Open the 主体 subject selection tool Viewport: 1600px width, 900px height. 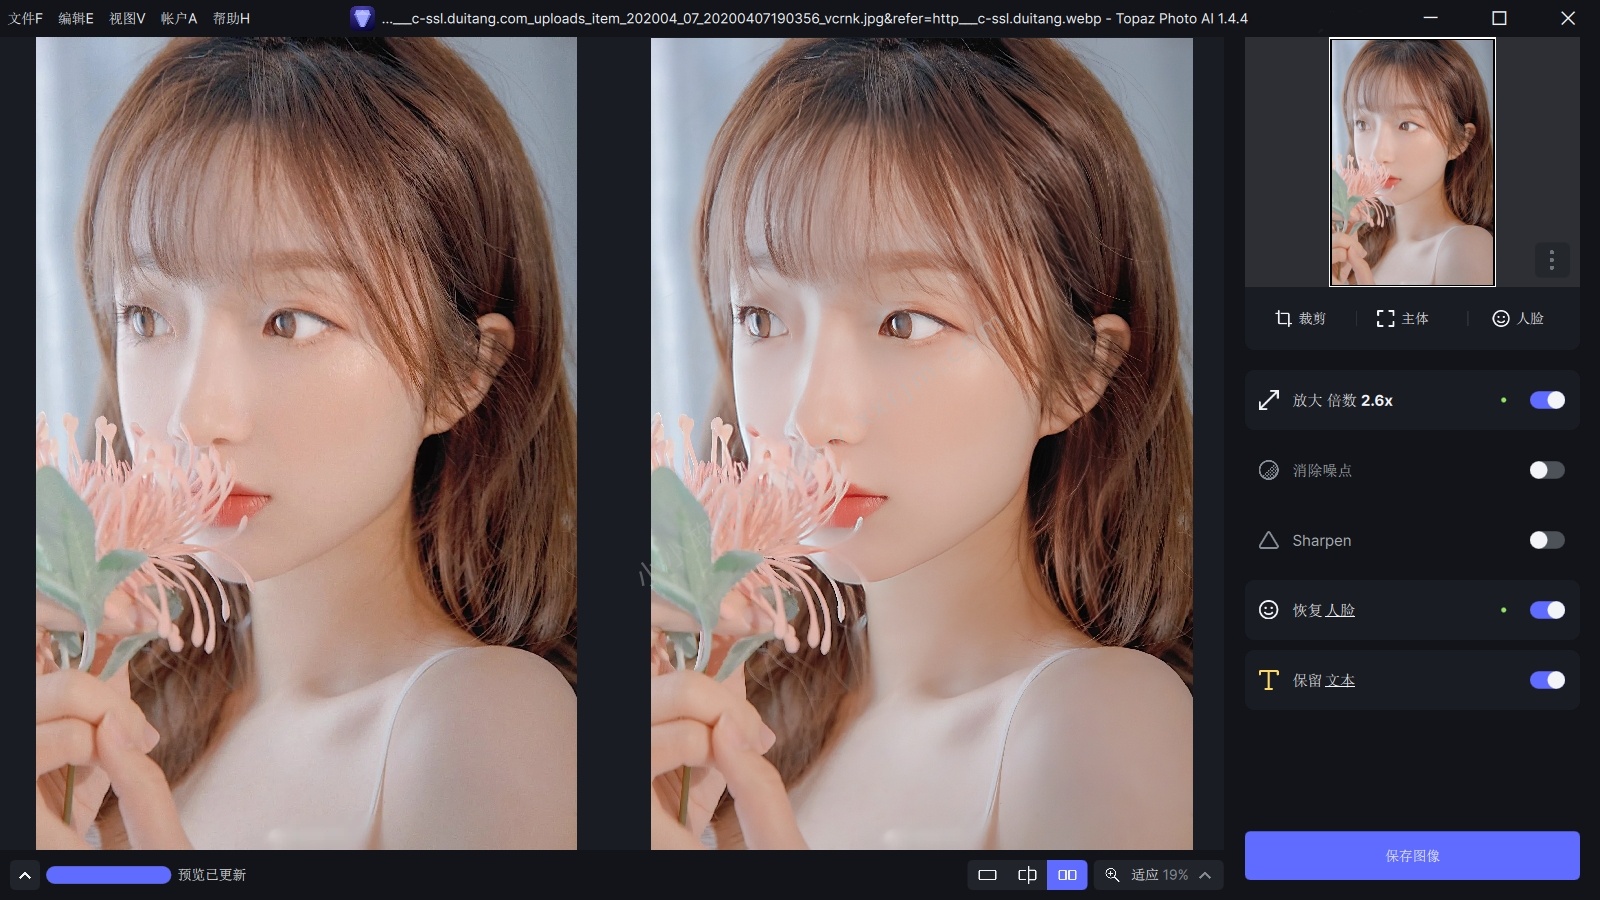click(1400, 319)
